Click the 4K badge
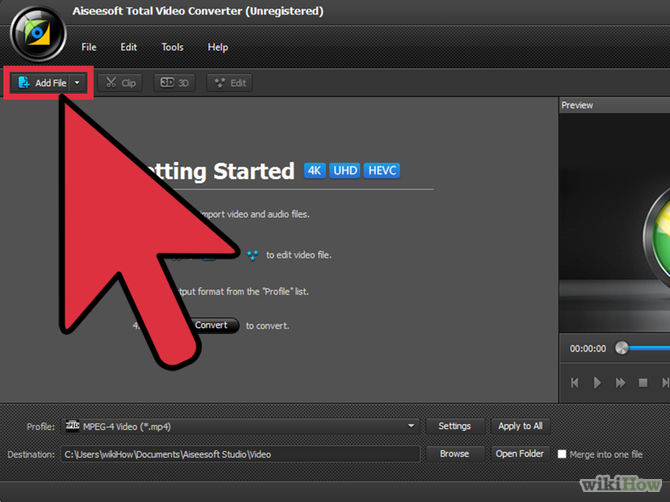The width and height of the screenshot is (670, 502). coord(314,170)
